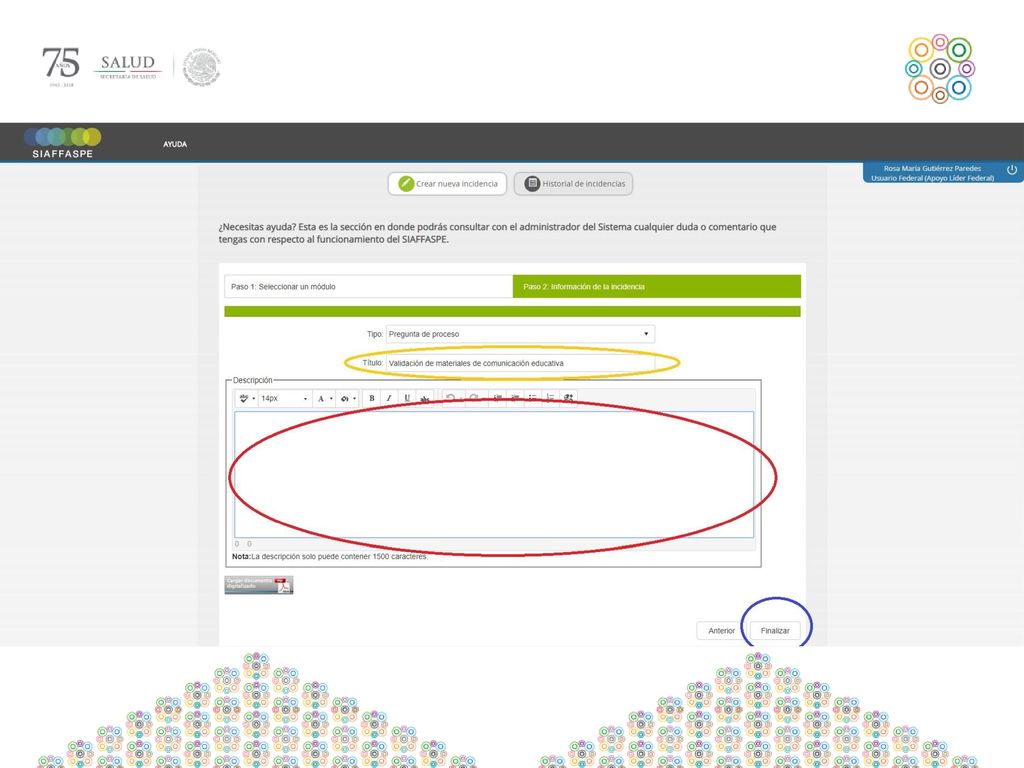The width and height of the screenshot is (1024, 768).
Task: Open the AYUDA menu
Action: pos(175,144)
